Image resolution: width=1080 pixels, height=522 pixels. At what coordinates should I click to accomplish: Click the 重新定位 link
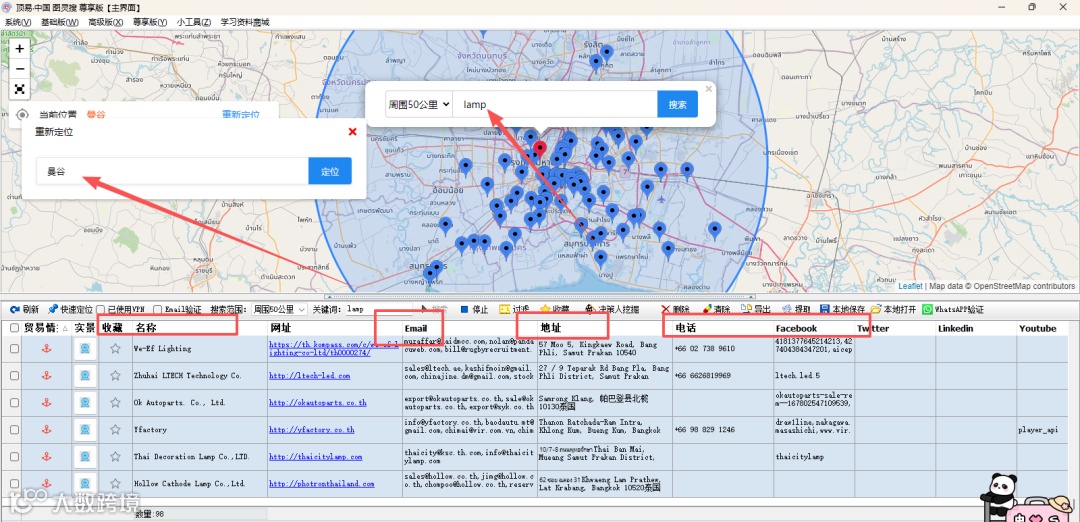pos(241,115)
